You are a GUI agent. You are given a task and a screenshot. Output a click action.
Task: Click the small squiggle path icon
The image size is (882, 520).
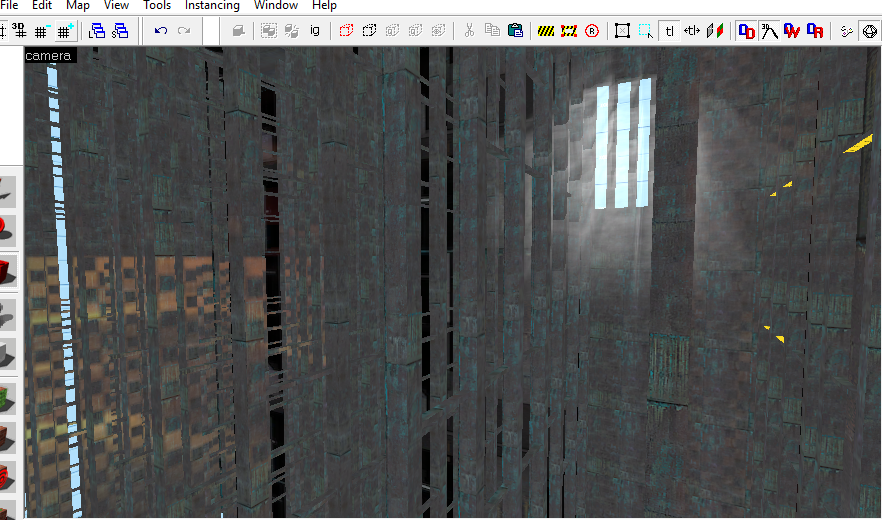(x=846, y=32)
